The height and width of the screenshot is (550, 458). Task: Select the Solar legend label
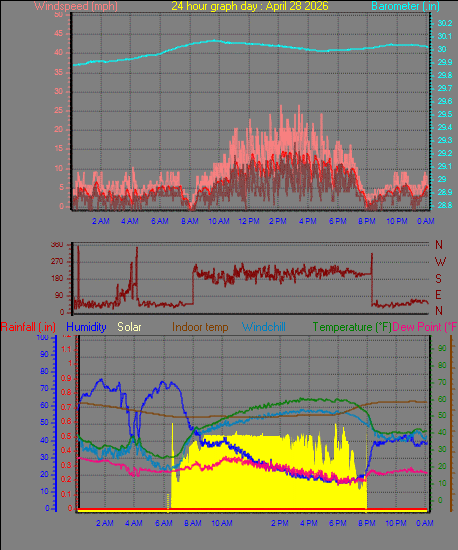click(129, 327)
